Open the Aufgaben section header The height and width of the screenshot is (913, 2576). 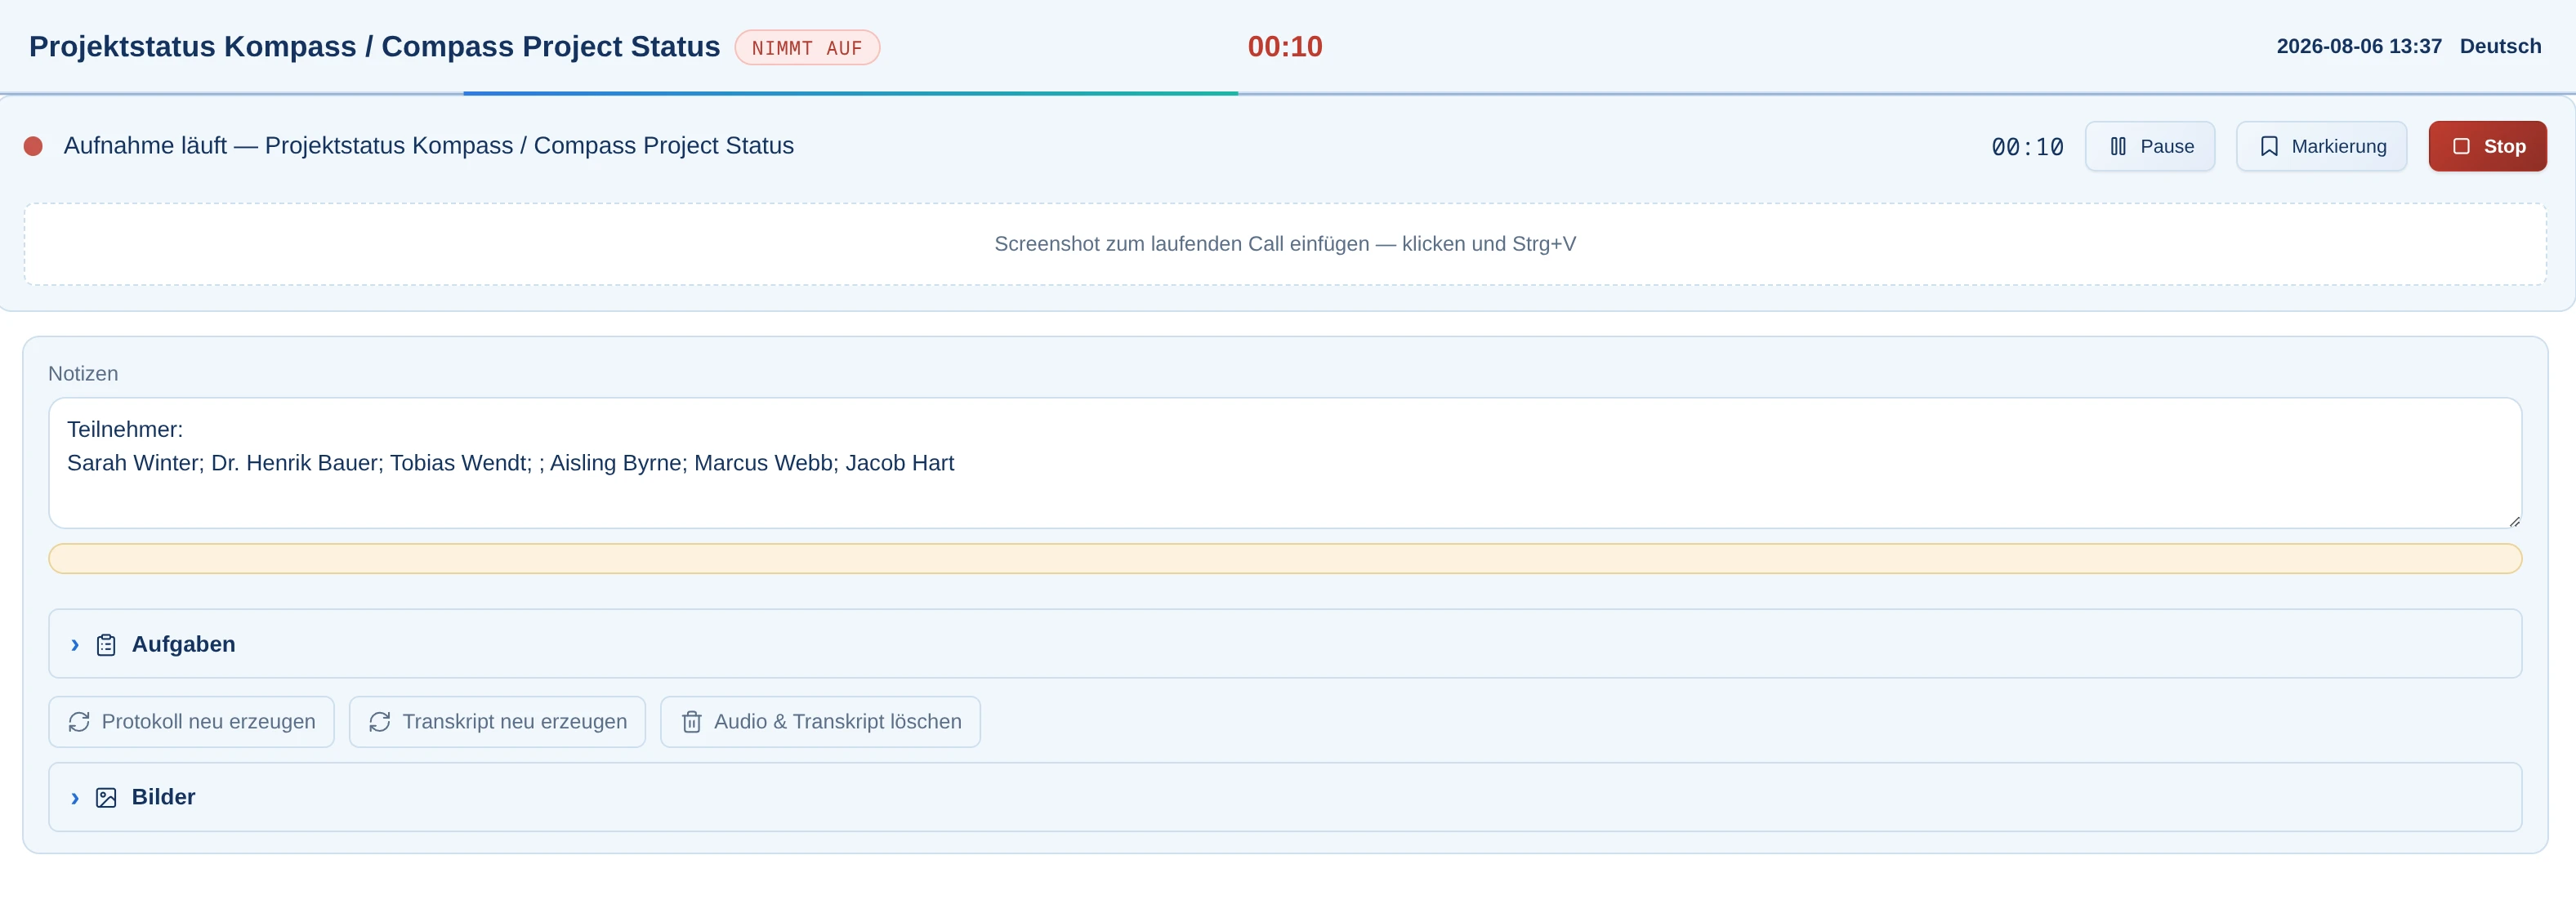point(1285,644)
